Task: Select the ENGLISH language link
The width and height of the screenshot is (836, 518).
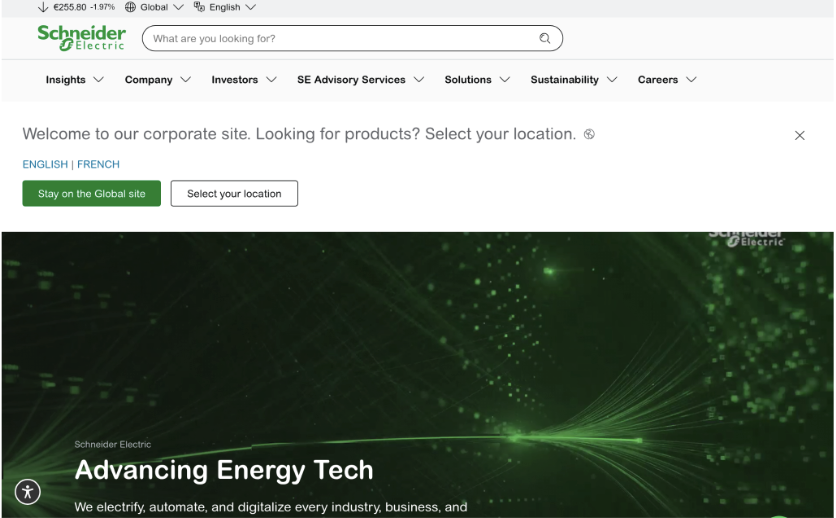Action: click(45, 164)
